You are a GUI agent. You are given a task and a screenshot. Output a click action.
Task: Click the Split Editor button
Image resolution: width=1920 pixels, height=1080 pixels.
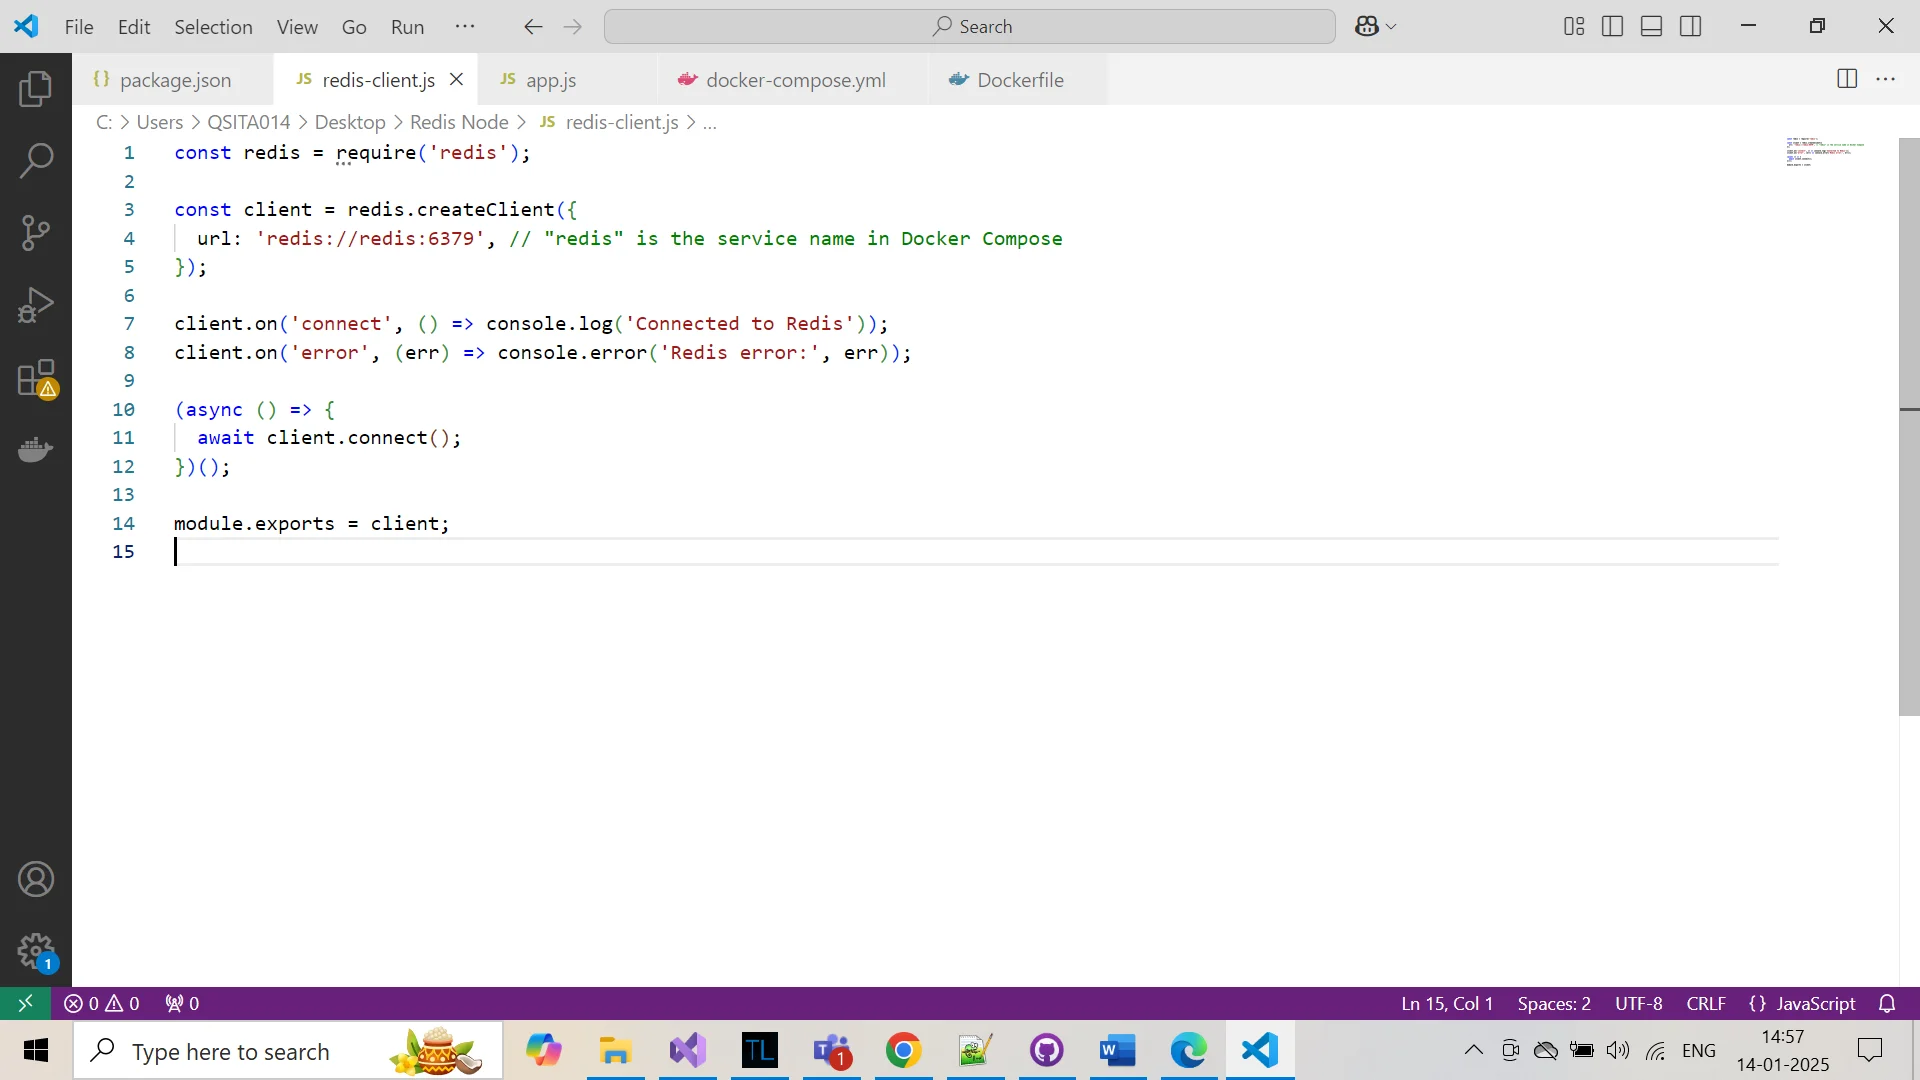[x=1847, y=79]
